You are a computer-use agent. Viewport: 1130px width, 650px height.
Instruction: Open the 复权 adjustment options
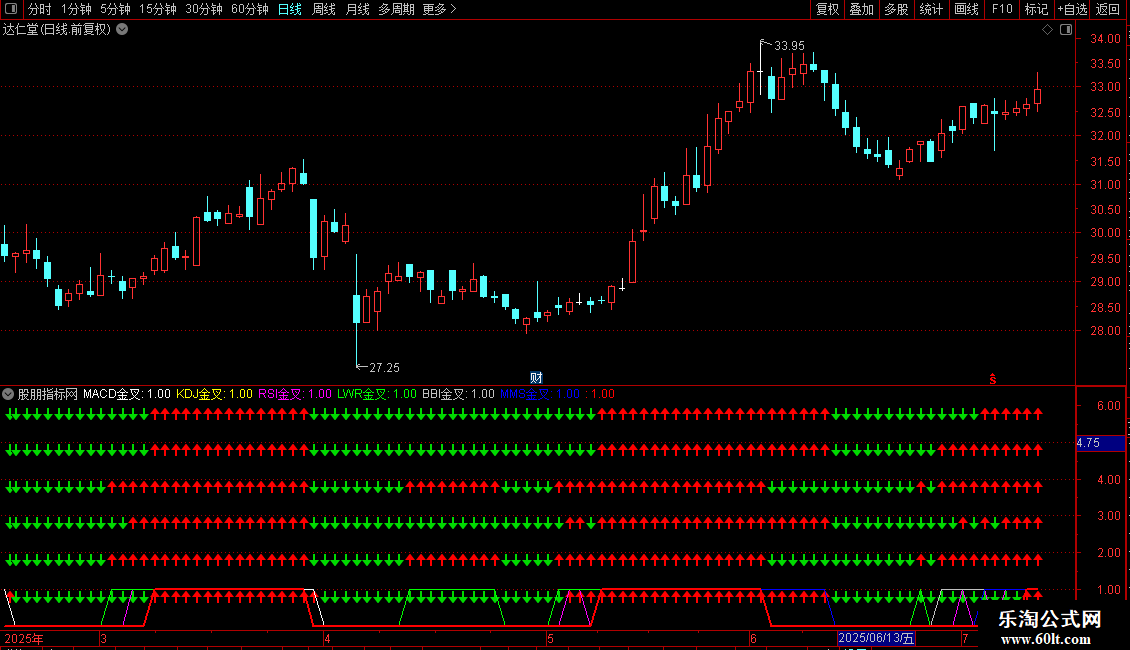(827, 9)
